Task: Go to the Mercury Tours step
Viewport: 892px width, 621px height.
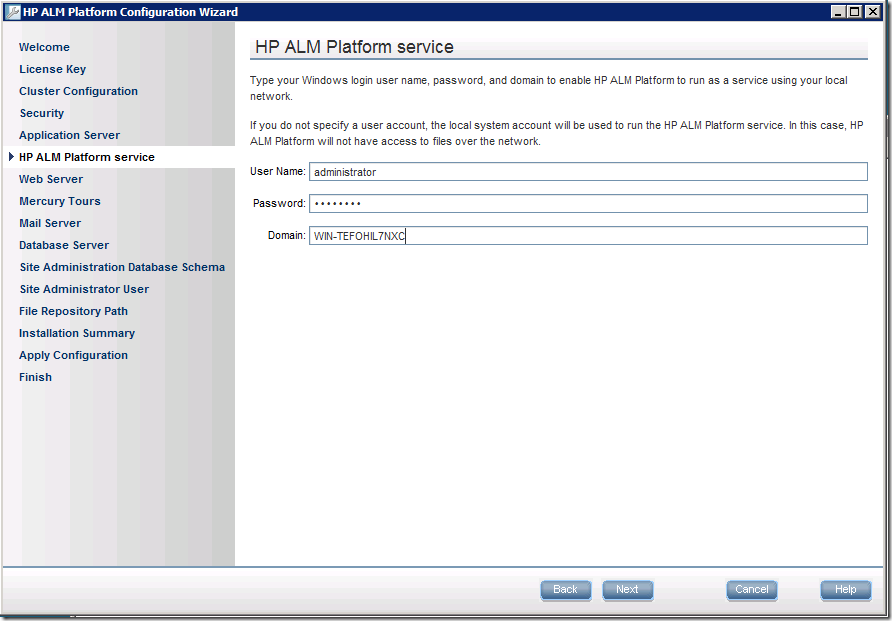Action: (x=60, y=201)
